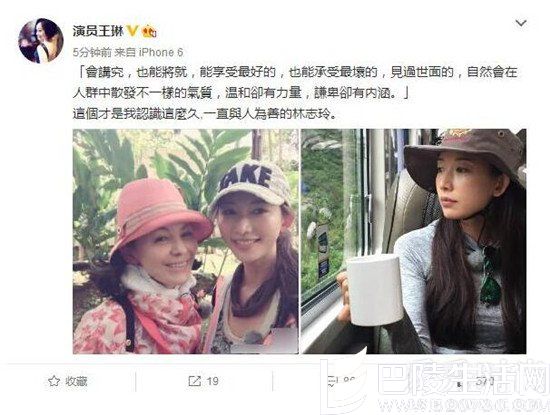Click the post line mentioning 林志玲
This screenshot has height=415, width=550.
tap(204, 114)
